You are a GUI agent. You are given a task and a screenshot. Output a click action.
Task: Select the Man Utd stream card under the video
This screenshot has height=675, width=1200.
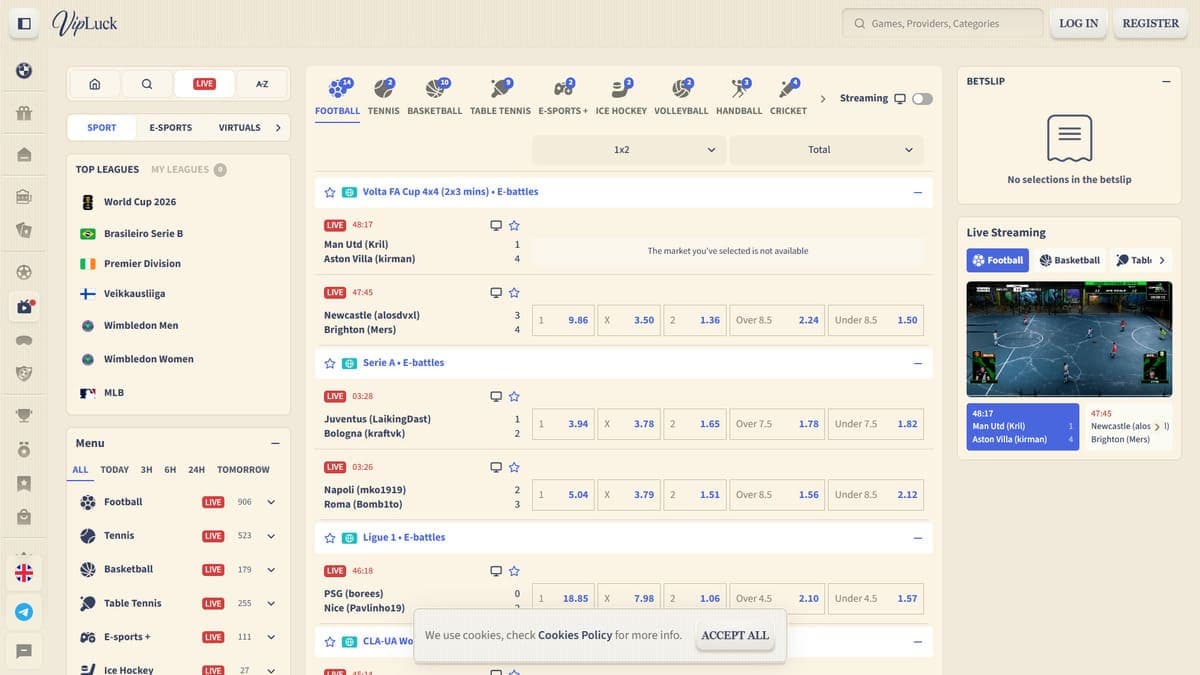(x=1022, y=427)
